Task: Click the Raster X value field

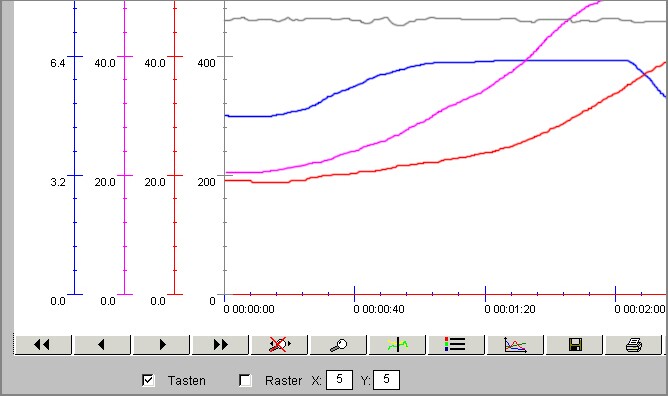Action: (339, 380)
